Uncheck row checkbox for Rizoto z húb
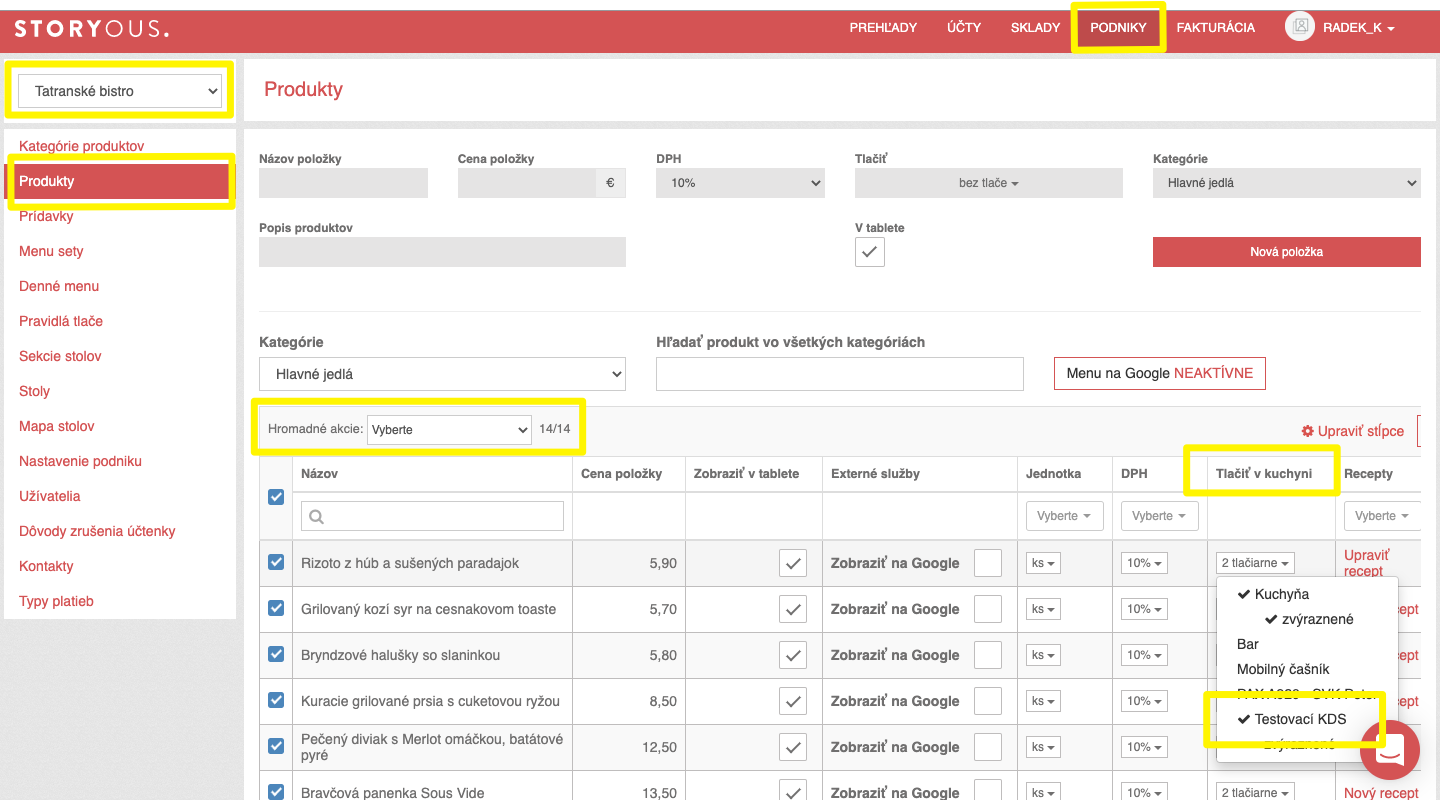Image resolution: width=1440 pixels, height=800 pixels. 276,563
